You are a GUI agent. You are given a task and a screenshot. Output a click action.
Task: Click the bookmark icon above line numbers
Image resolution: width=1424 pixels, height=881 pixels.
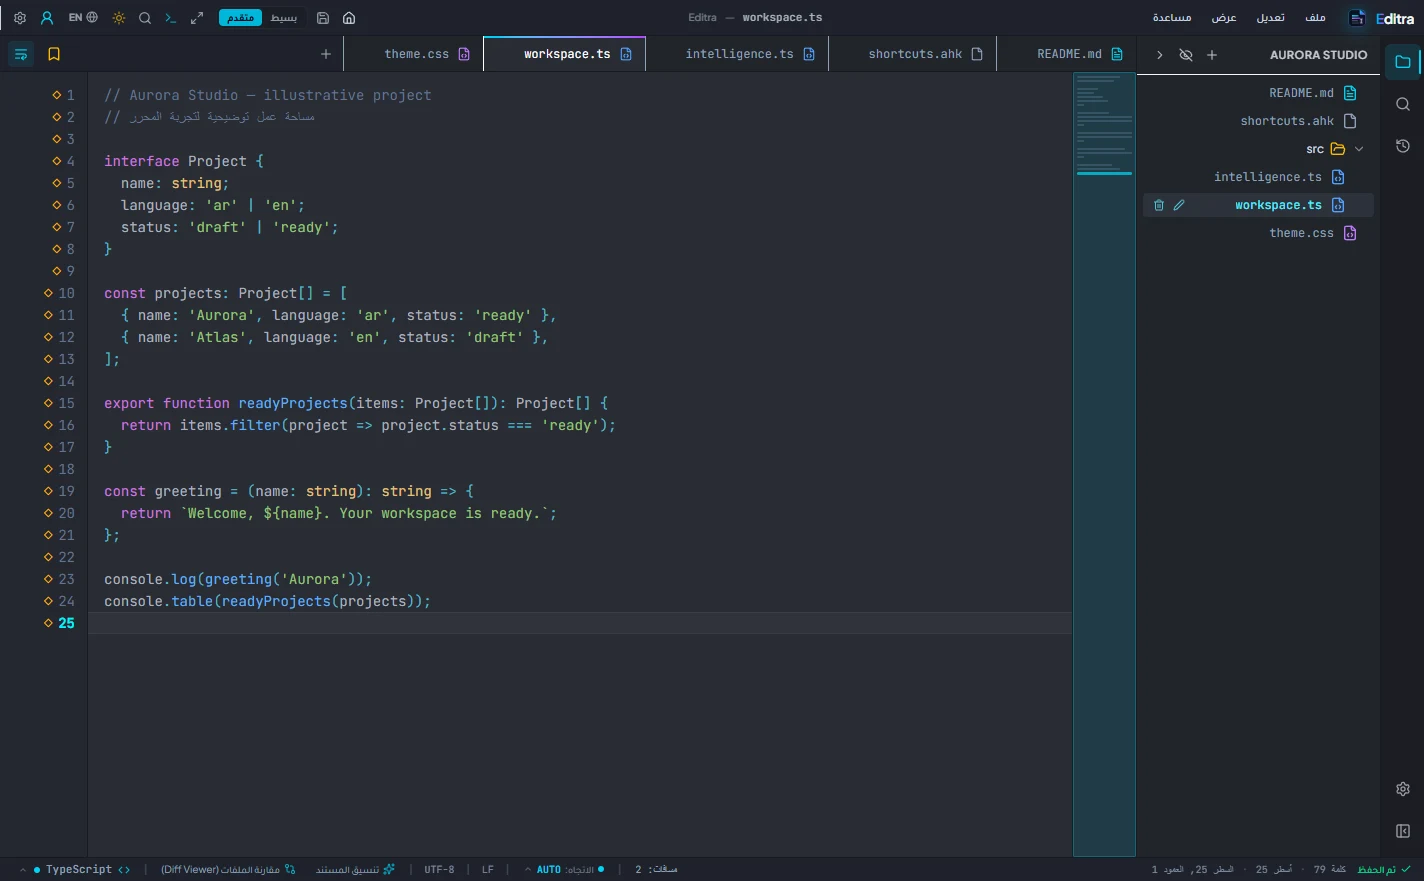click(x=54, y=54)
